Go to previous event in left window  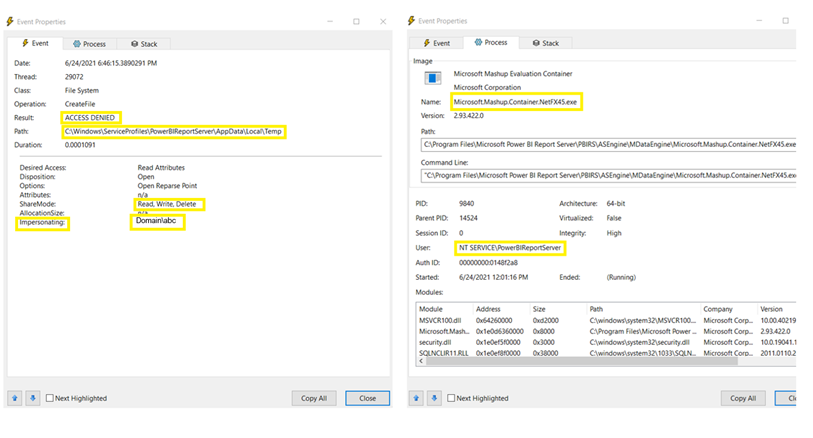15,398
